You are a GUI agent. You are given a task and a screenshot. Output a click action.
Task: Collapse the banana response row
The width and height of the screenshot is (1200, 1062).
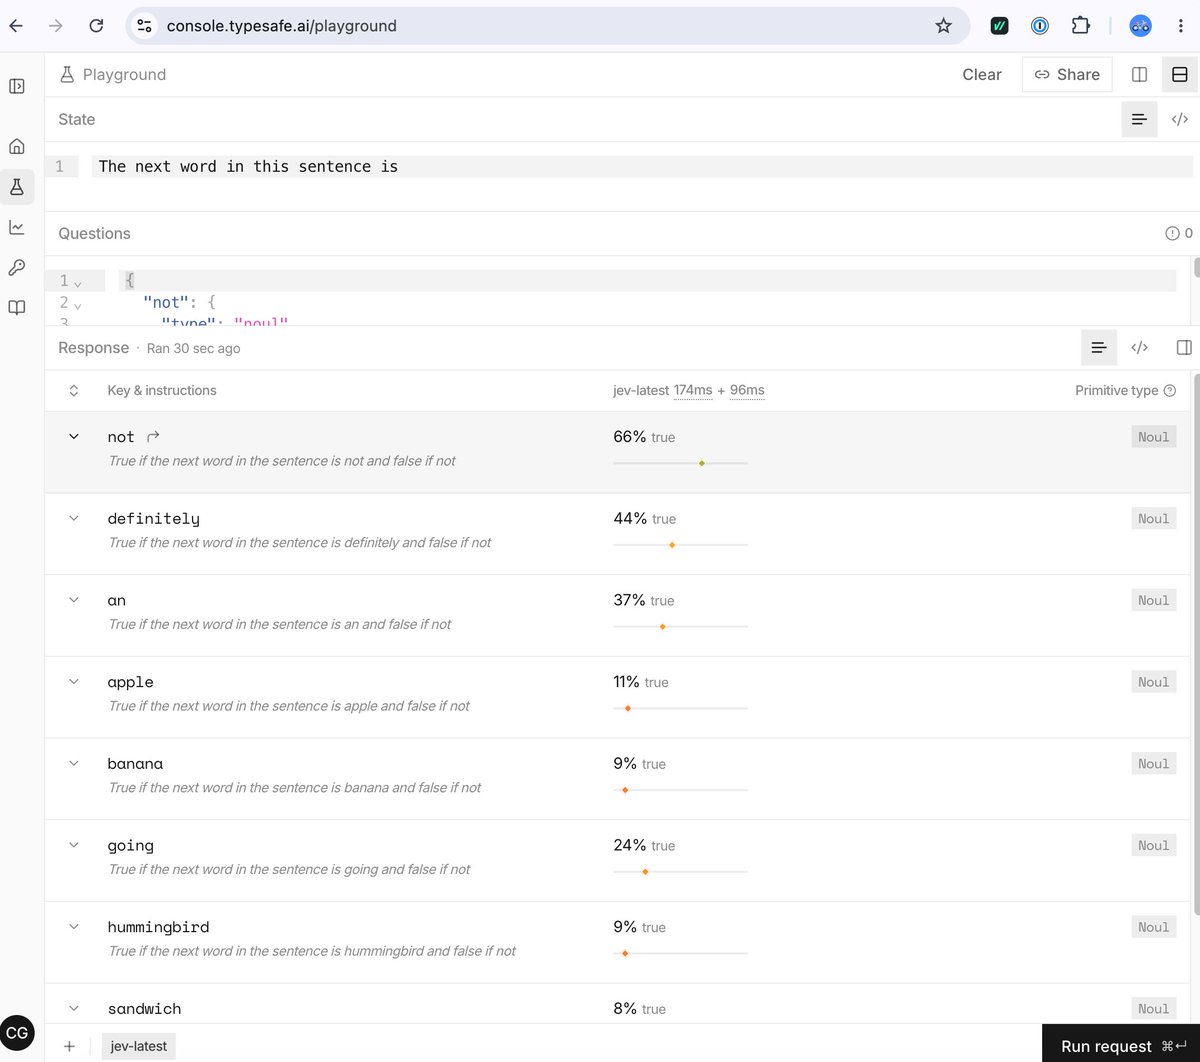pyautogui.click(x=73, y=763)
